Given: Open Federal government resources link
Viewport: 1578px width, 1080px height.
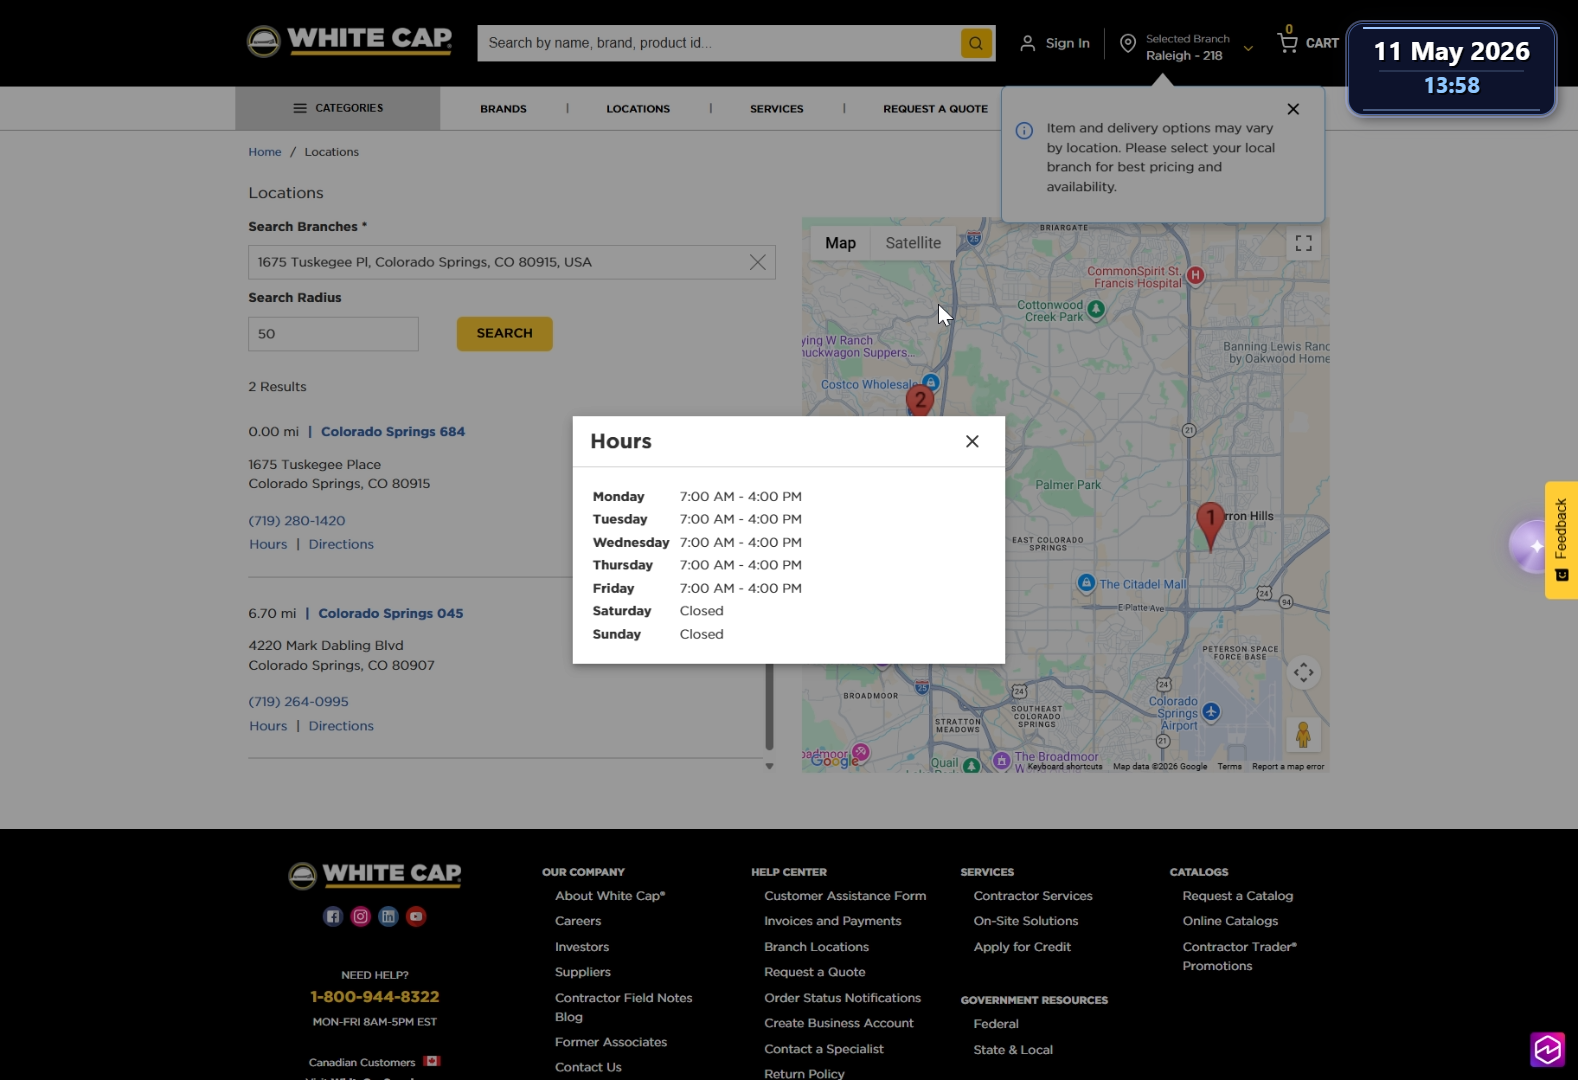Looking at the screenshot, I should (996, 1024).
